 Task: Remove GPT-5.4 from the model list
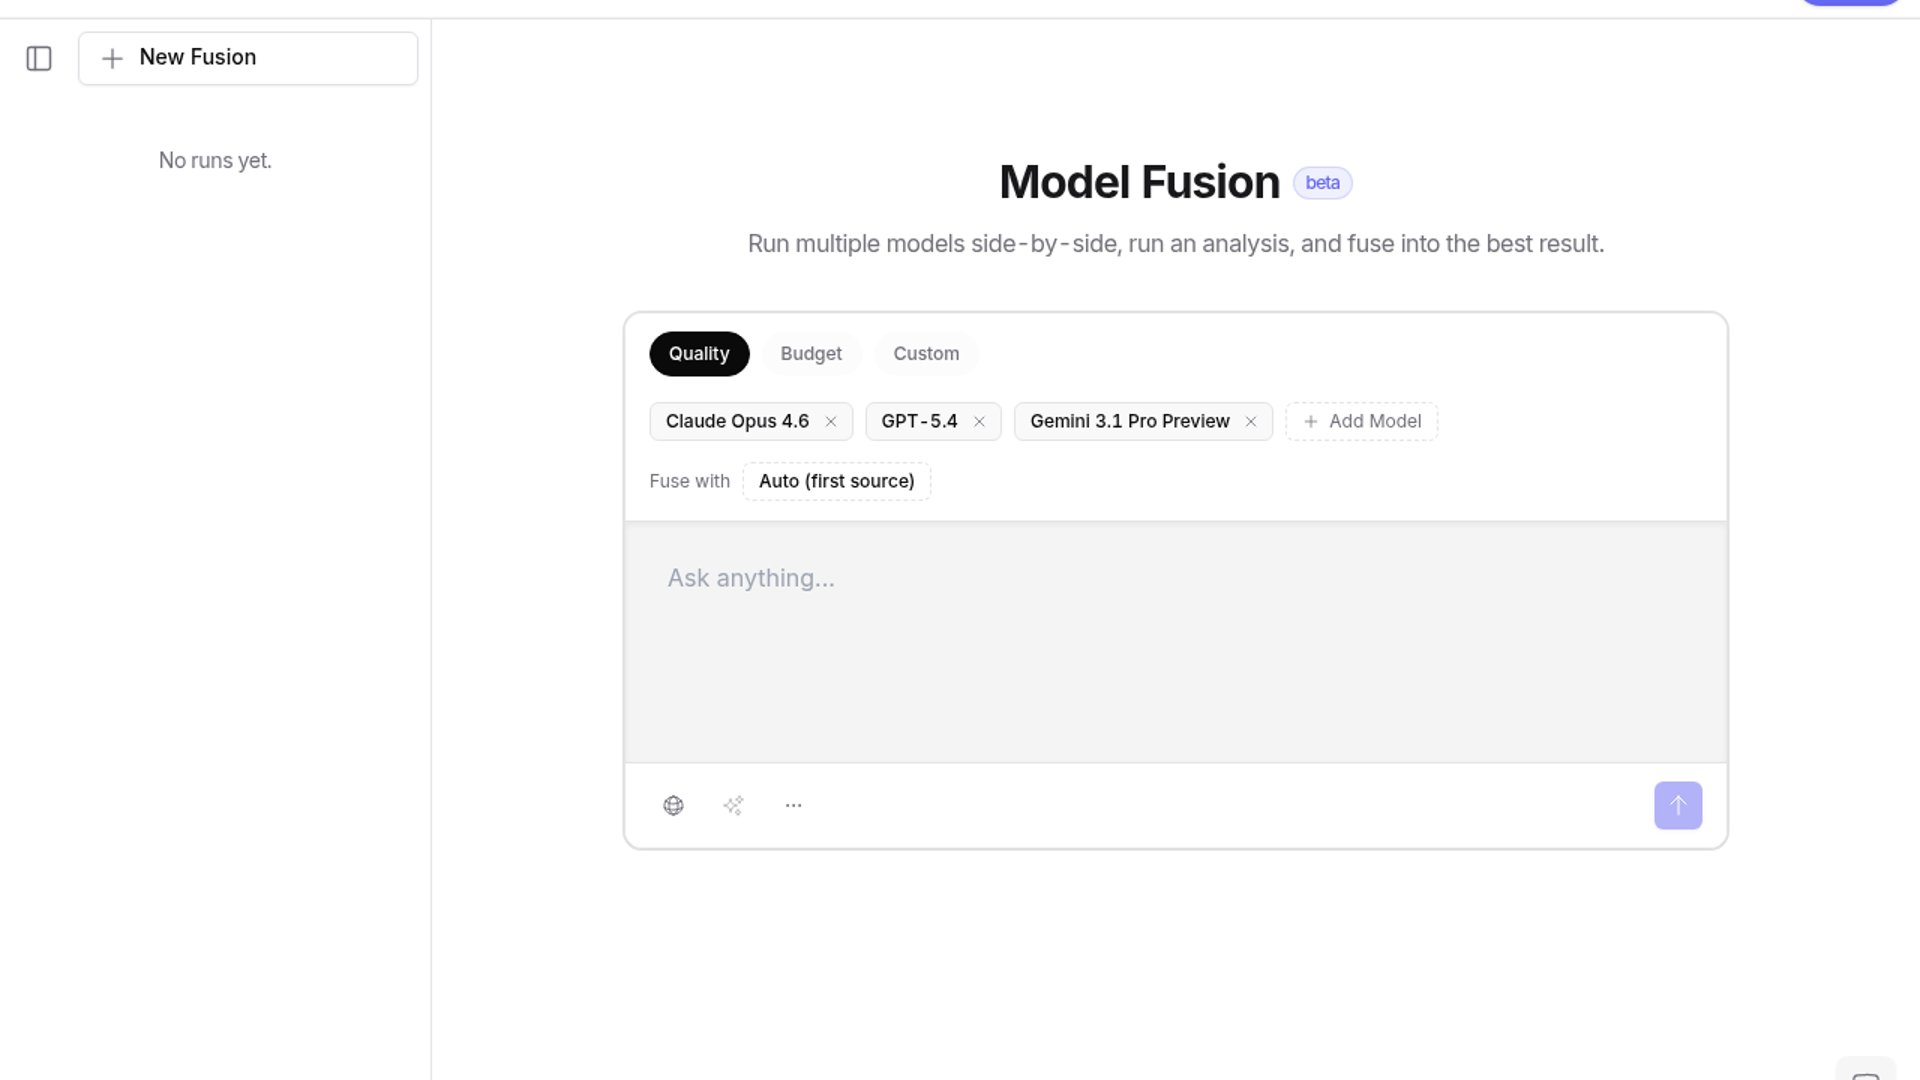point(980,422)
